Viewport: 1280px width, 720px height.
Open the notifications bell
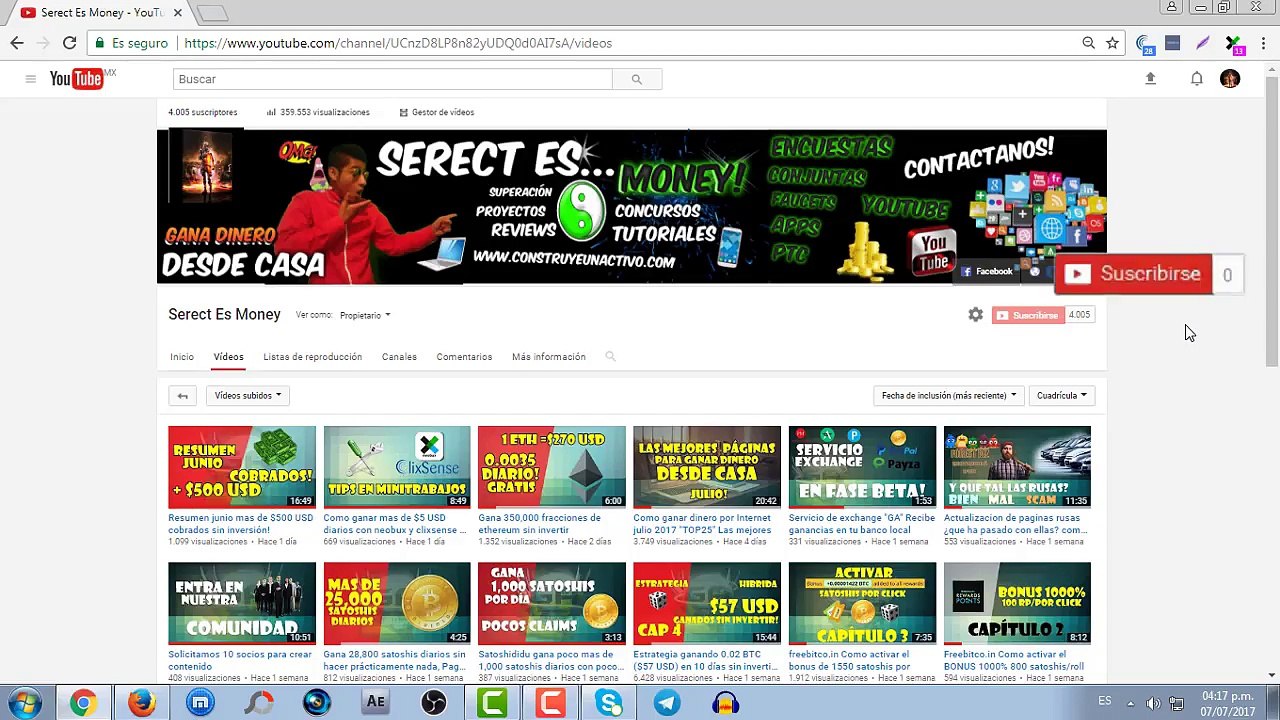(x=1197, y=79)
